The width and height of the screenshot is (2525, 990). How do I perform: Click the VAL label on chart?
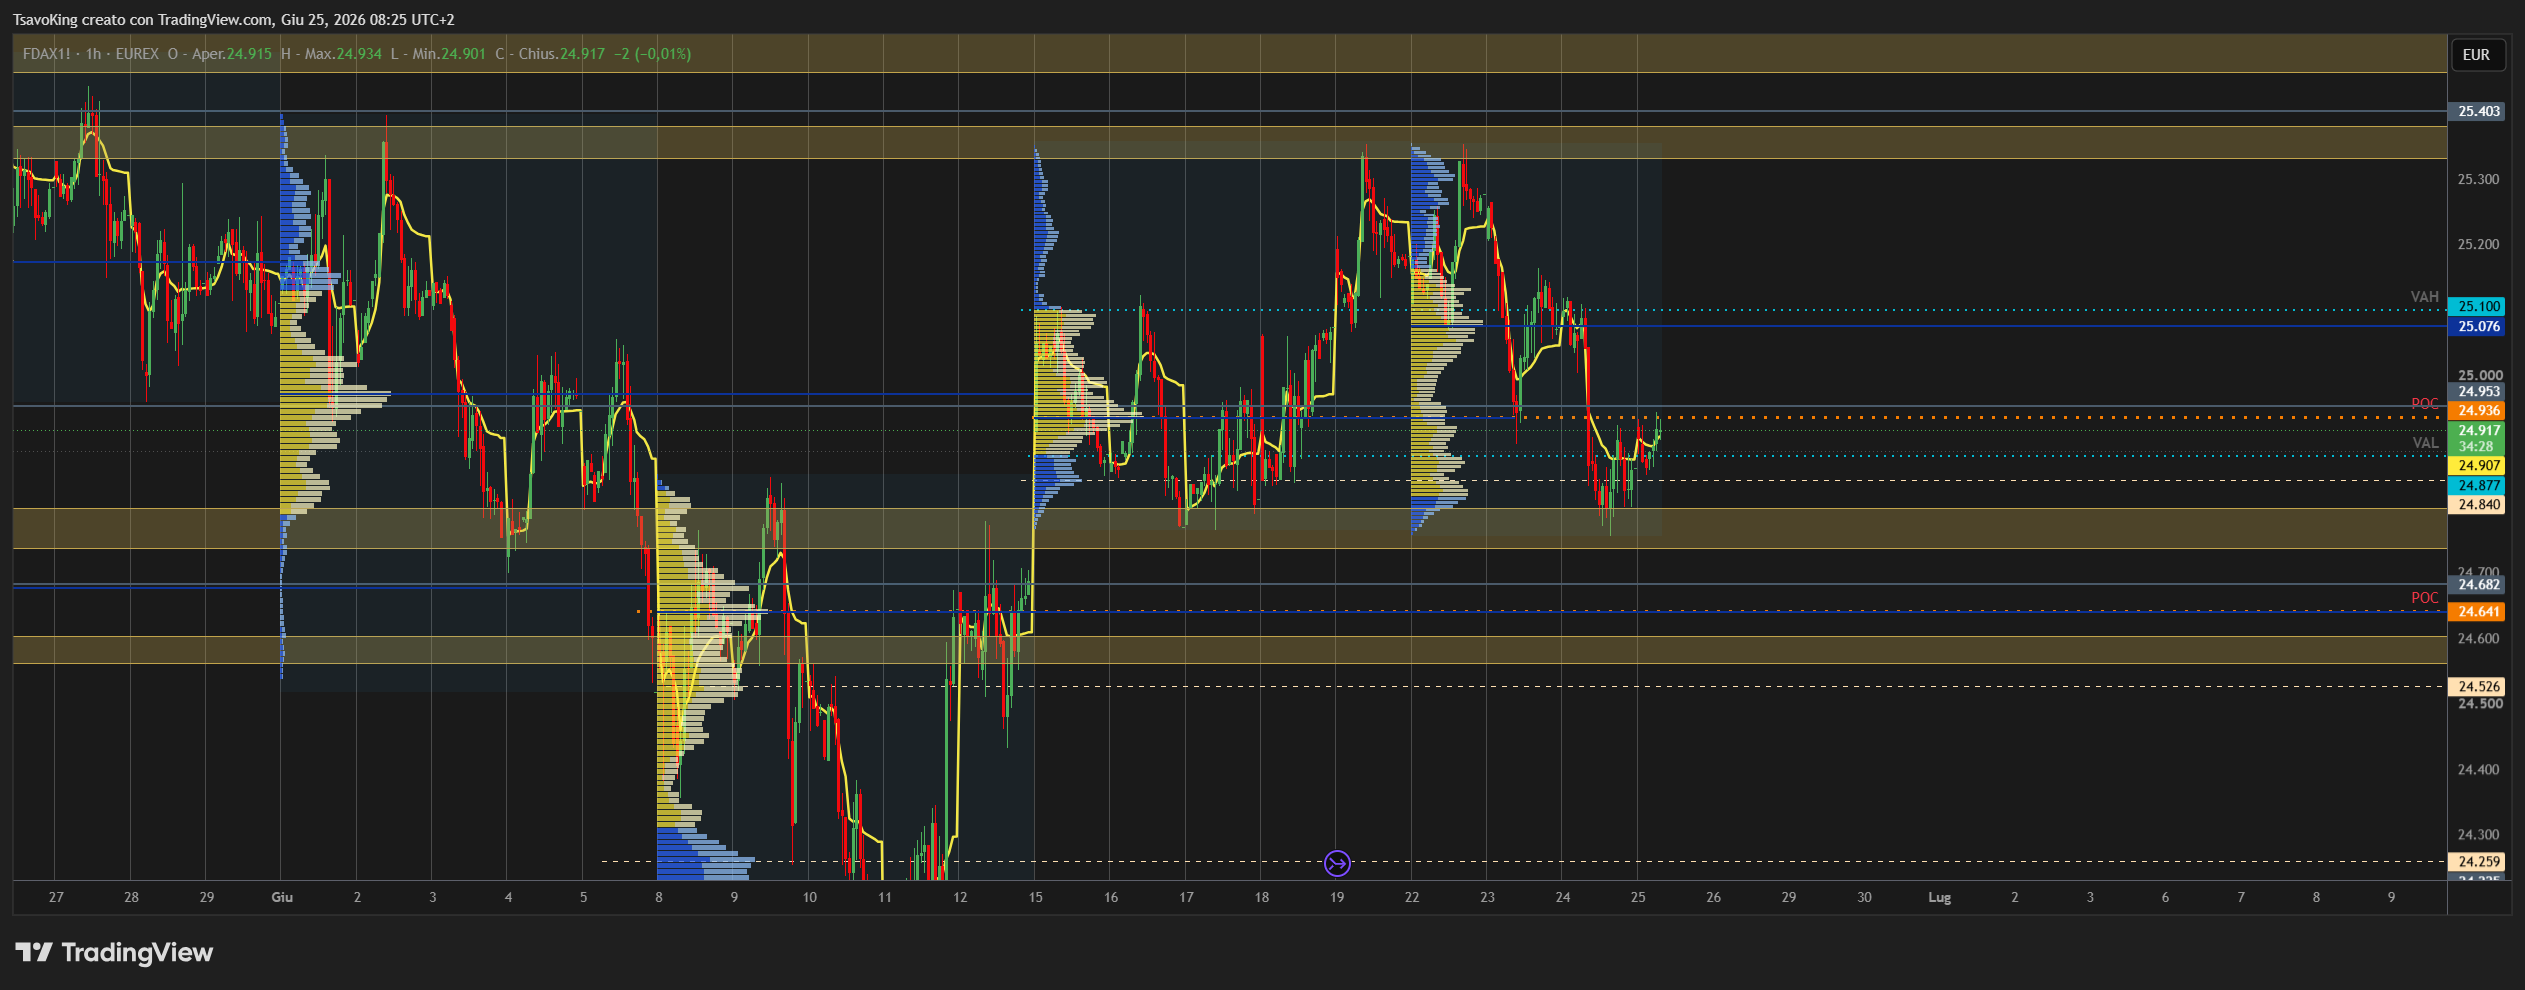tap(2425, 443)
